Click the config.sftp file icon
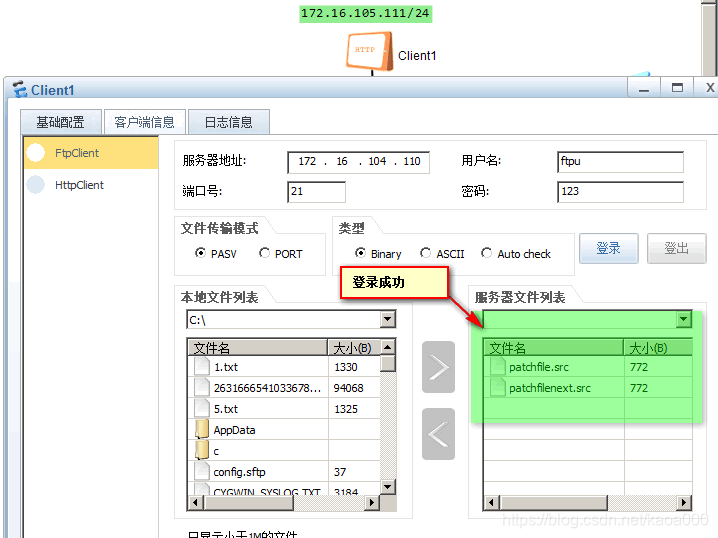 click(201, 472)
